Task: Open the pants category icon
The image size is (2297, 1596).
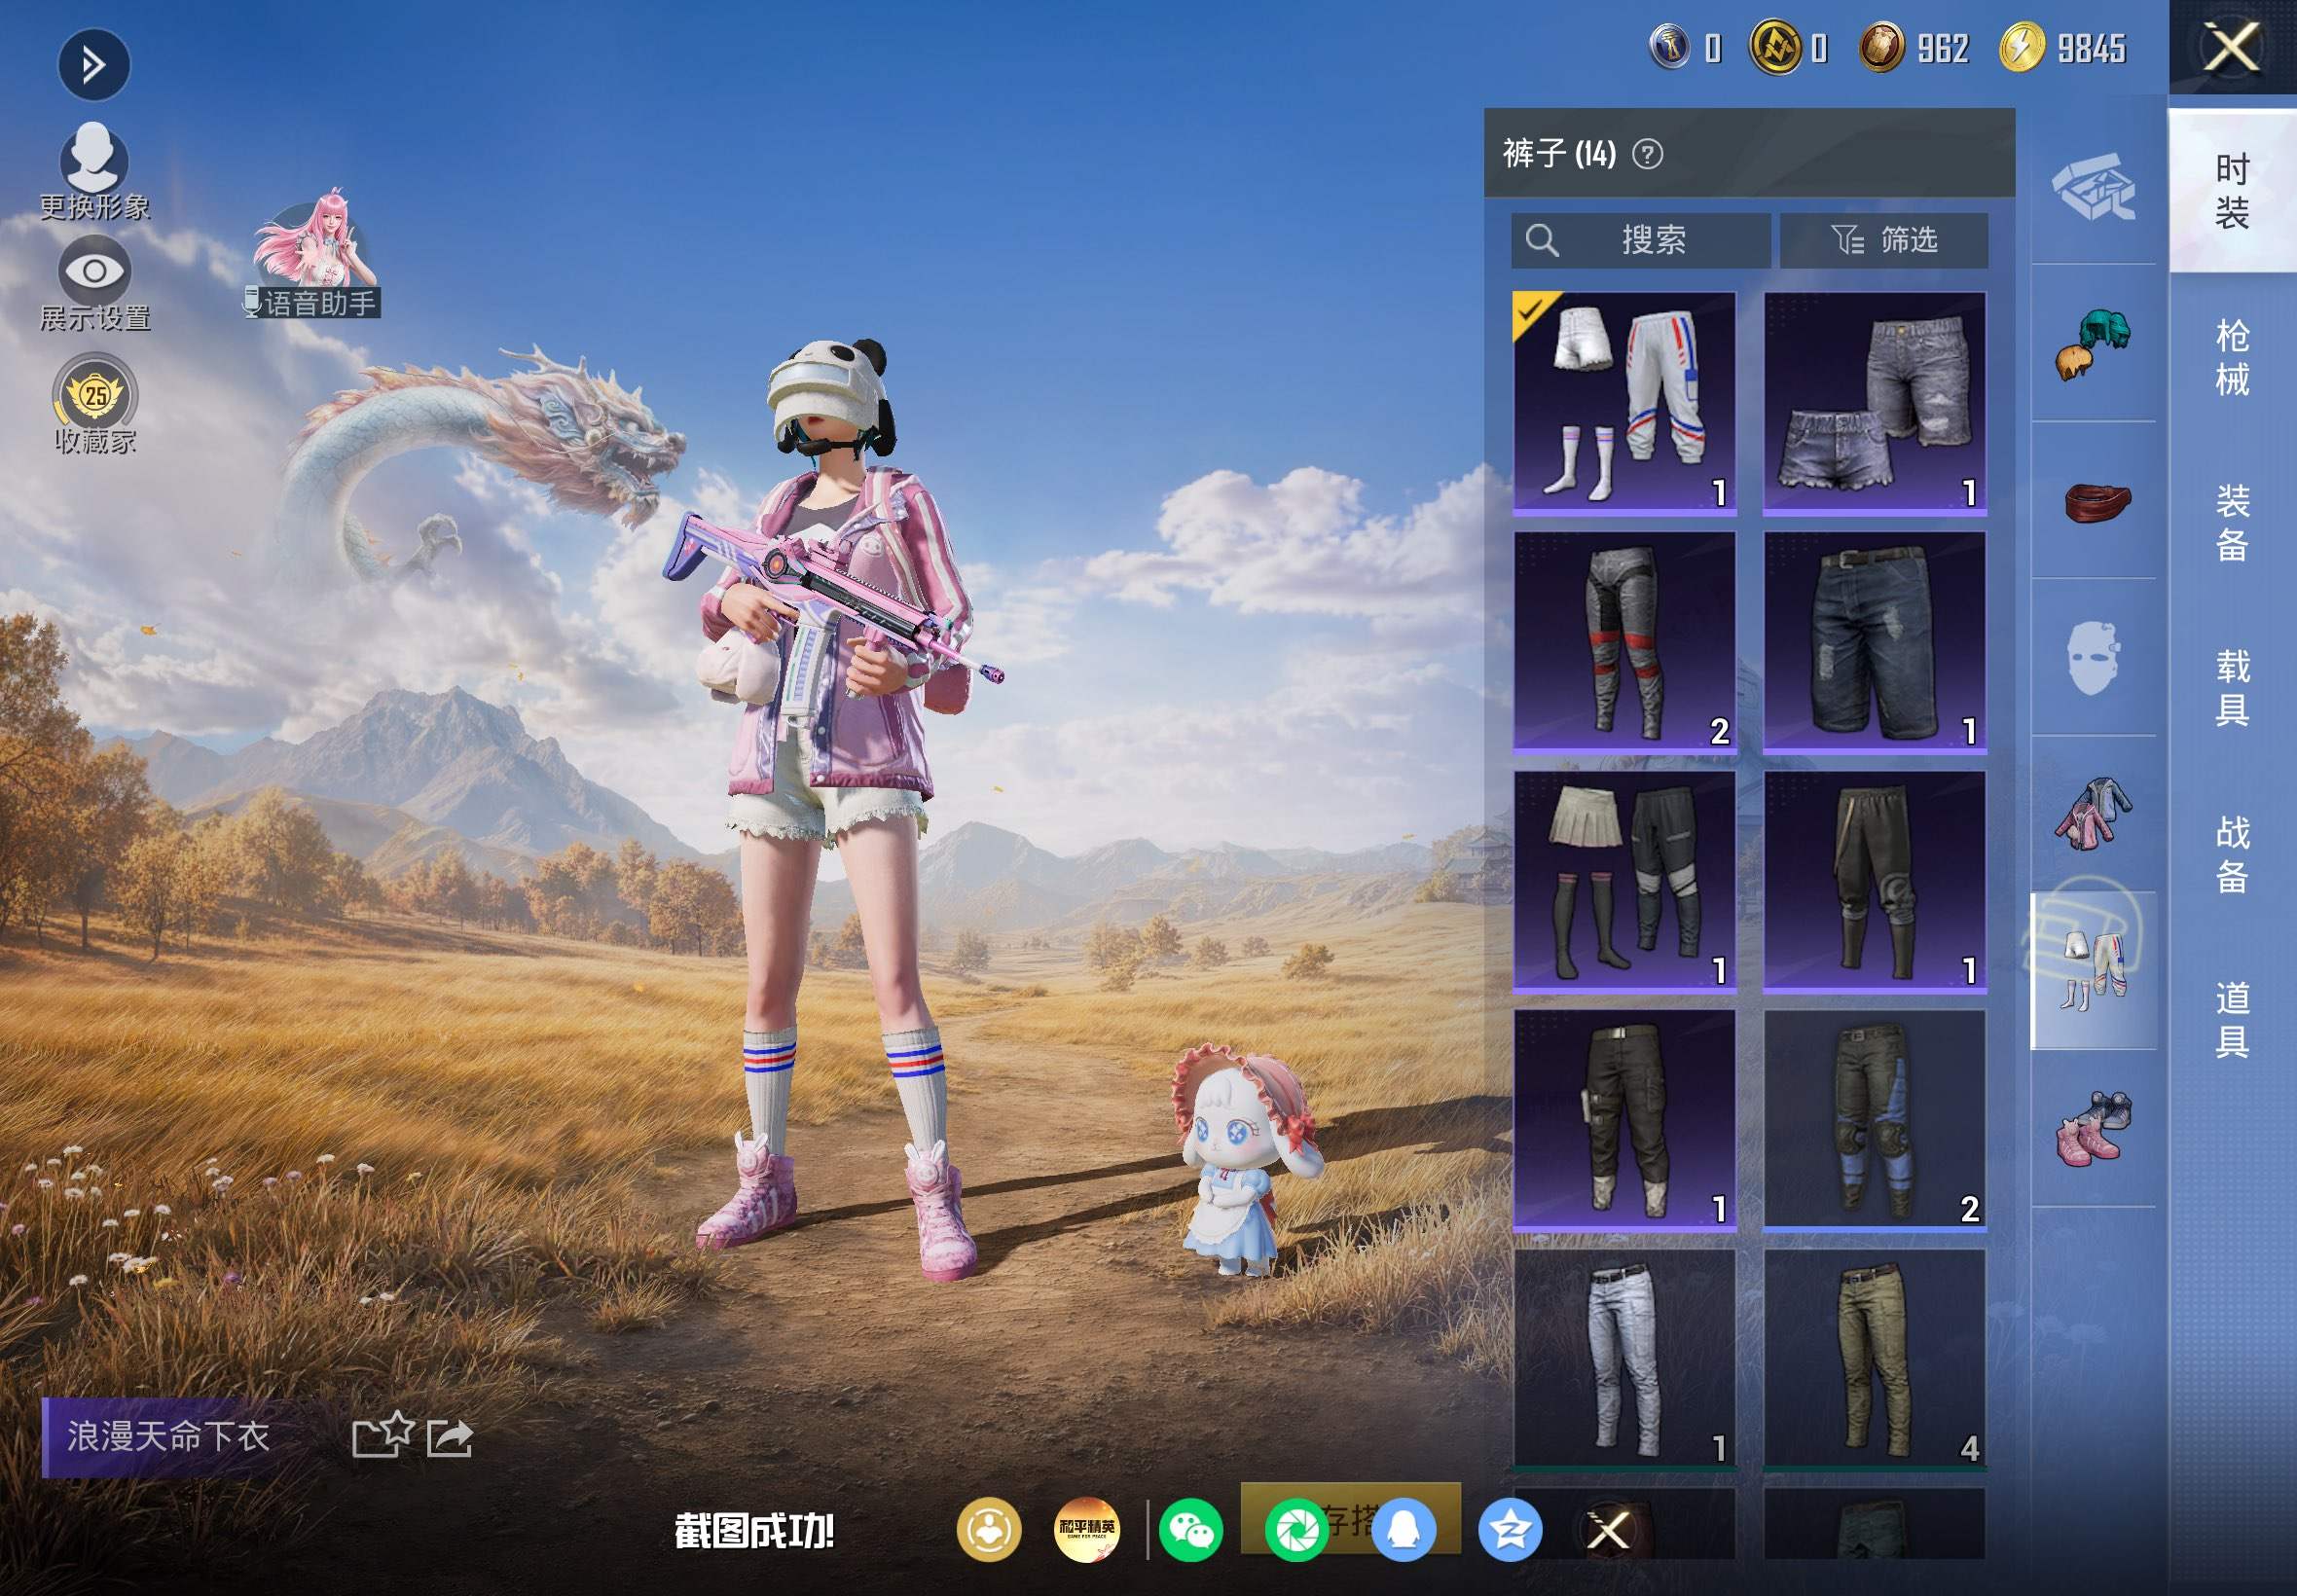Action: click(2093, 971)
